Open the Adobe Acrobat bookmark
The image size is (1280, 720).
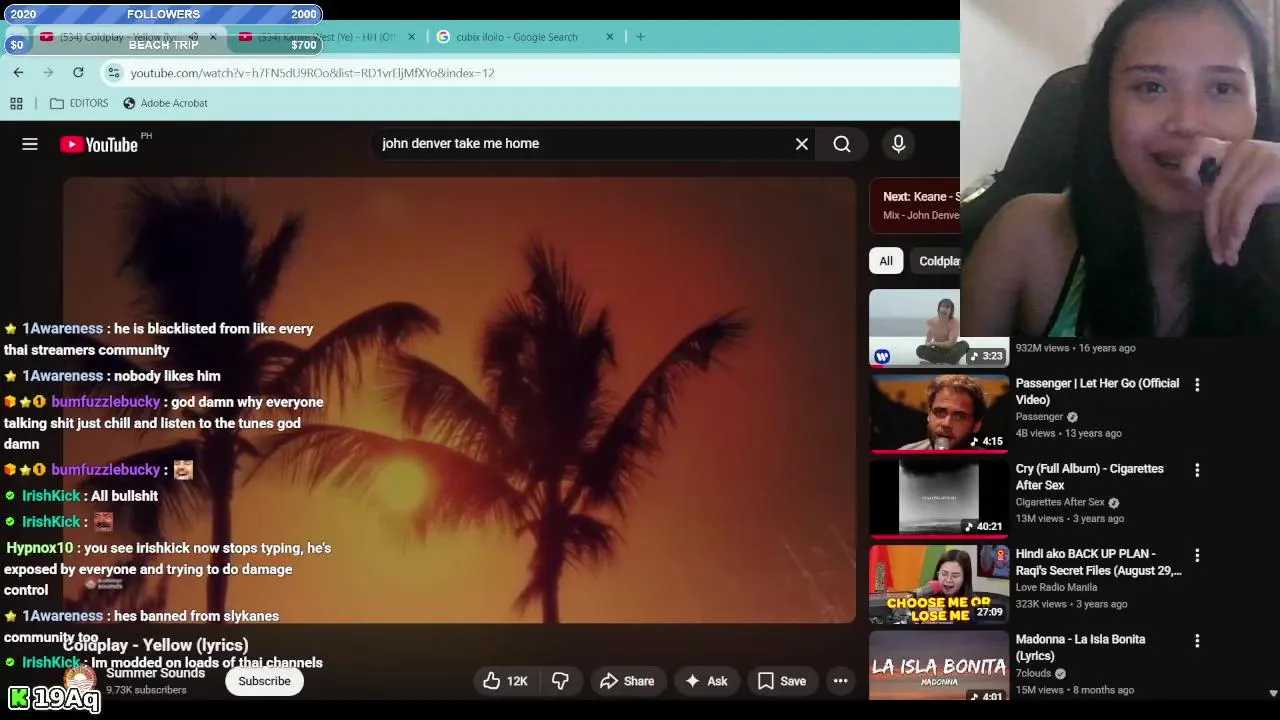pos(165,103)
